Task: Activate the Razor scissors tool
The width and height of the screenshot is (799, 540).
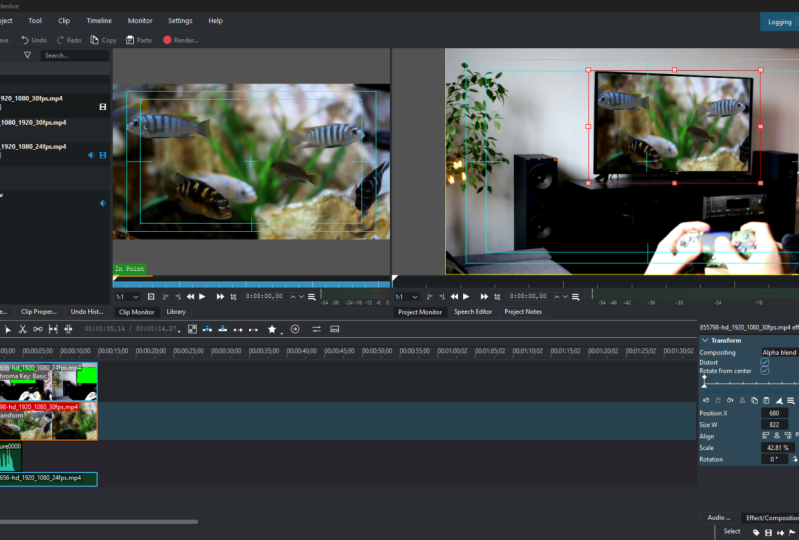Action: (22, 330)
